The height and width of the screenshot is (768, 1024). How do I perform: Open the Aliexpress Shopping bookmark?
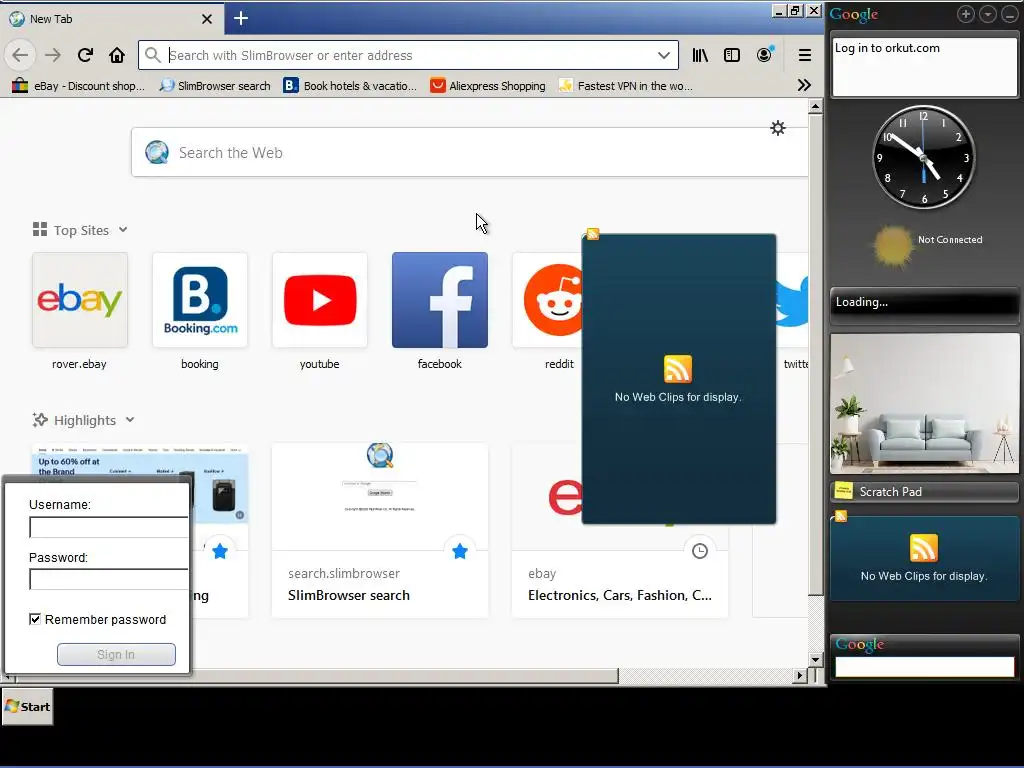[487, 86]
